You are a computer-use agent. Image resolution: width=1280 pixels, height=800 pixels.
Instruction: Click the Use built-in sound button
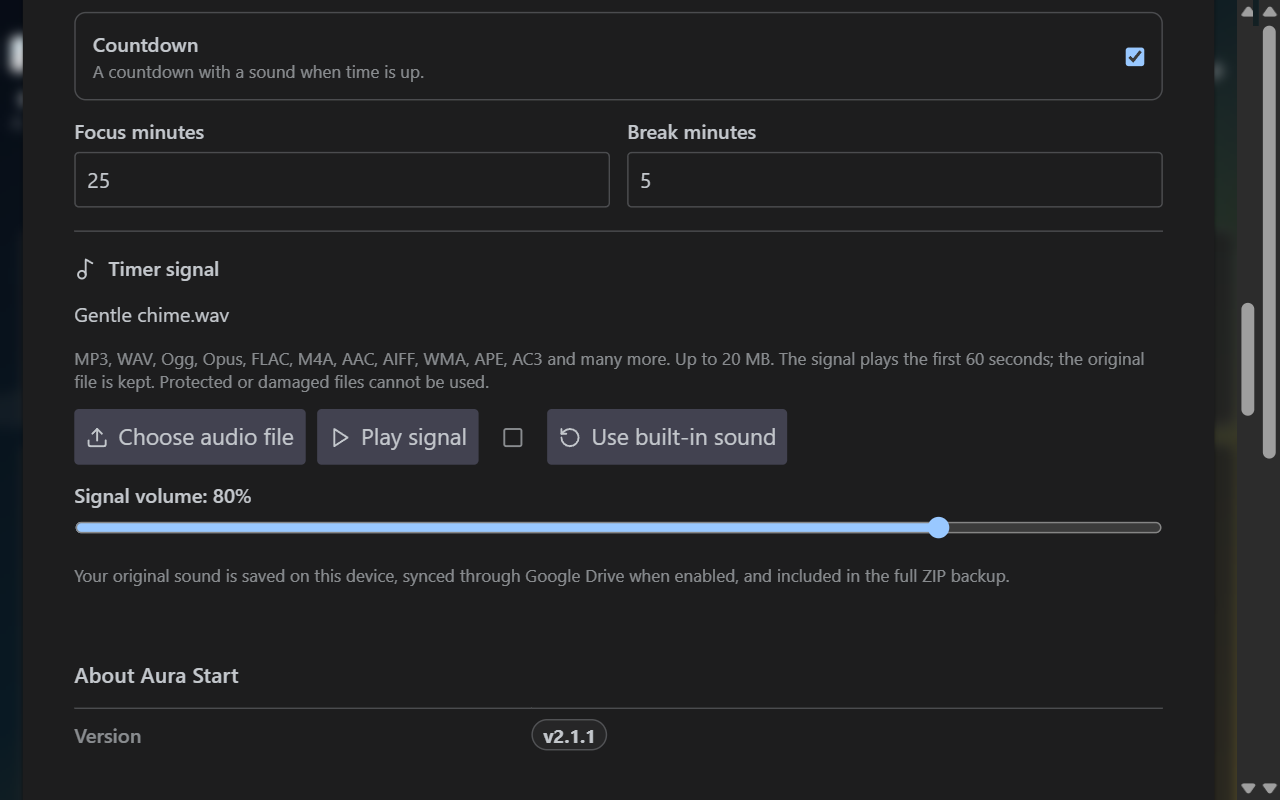pos(667,437)
